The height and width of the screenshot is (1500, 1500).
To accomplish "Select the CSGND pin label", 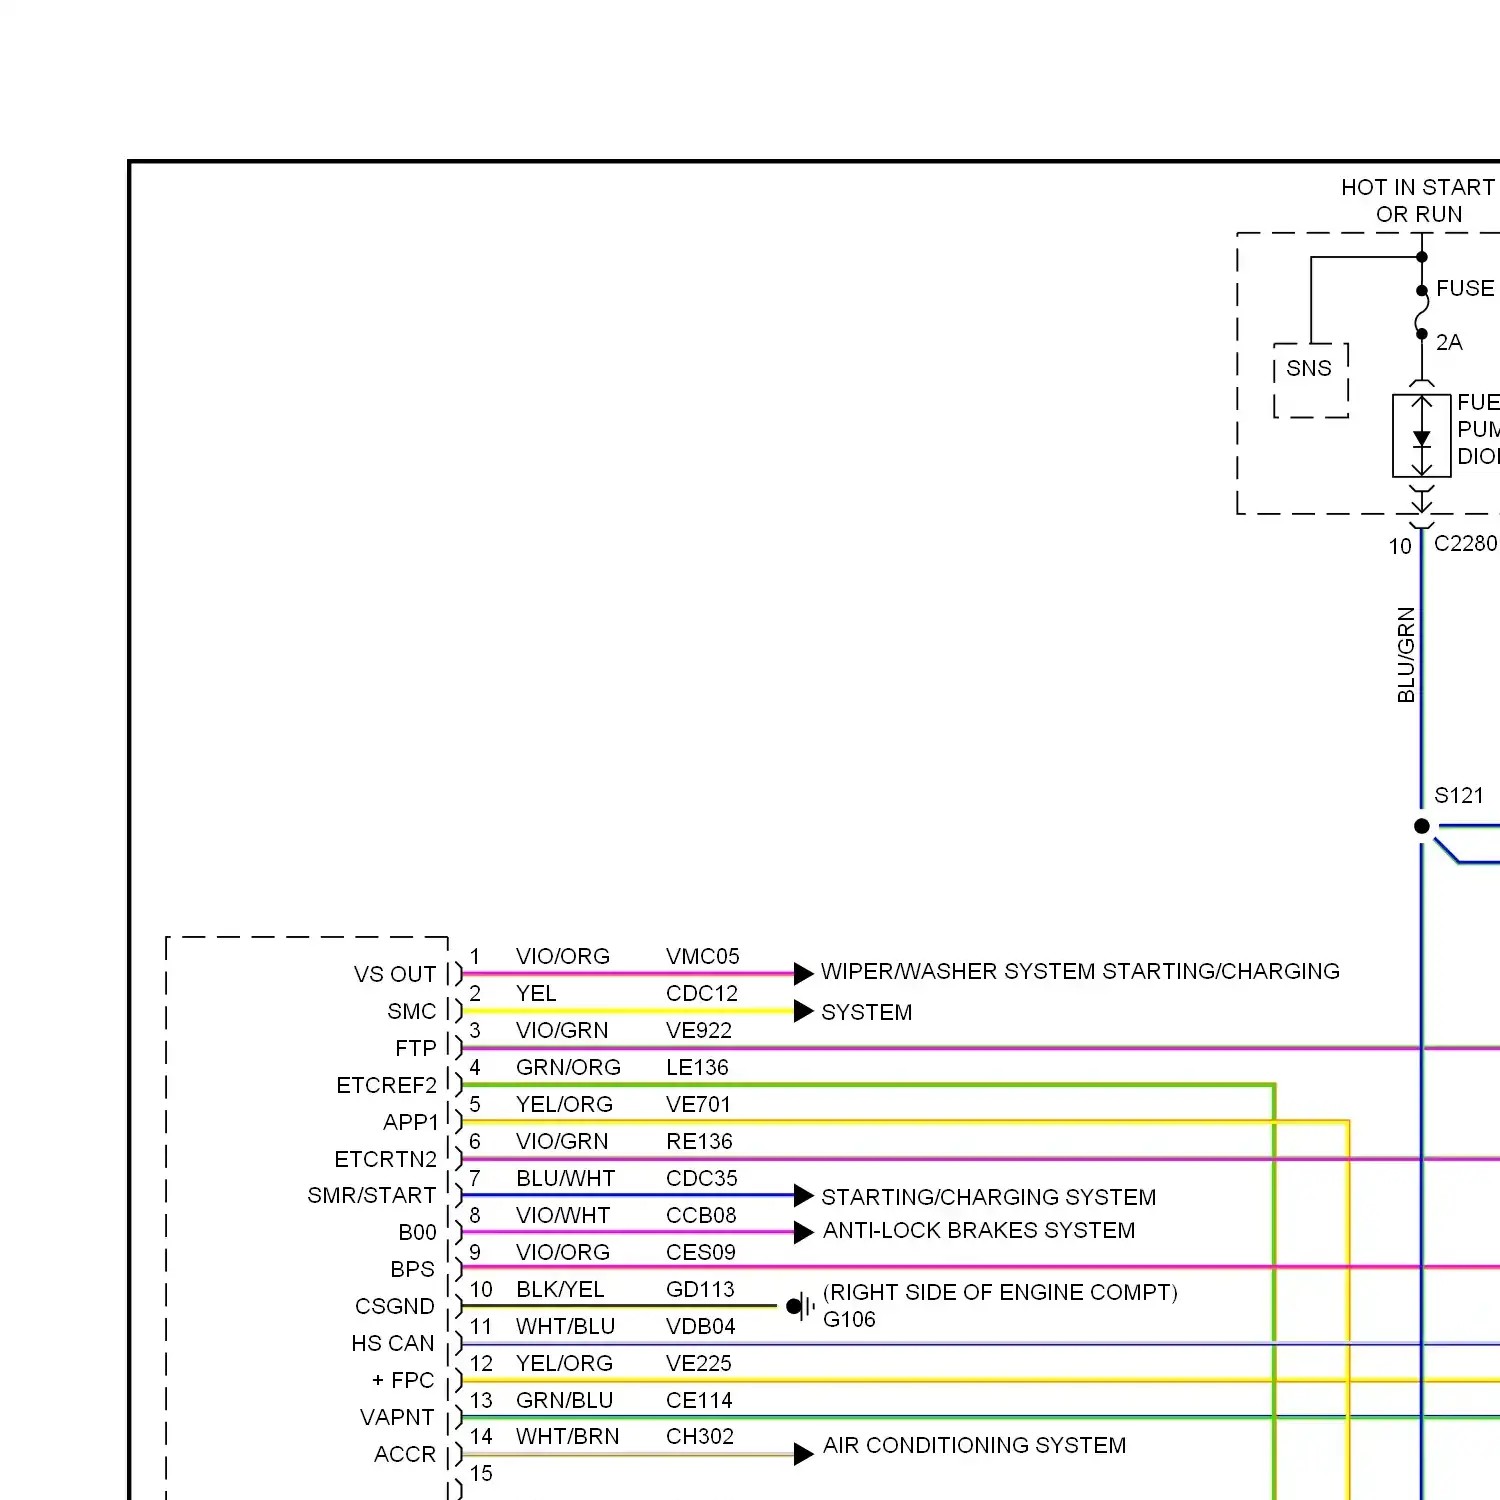I will coord(395,1306).
